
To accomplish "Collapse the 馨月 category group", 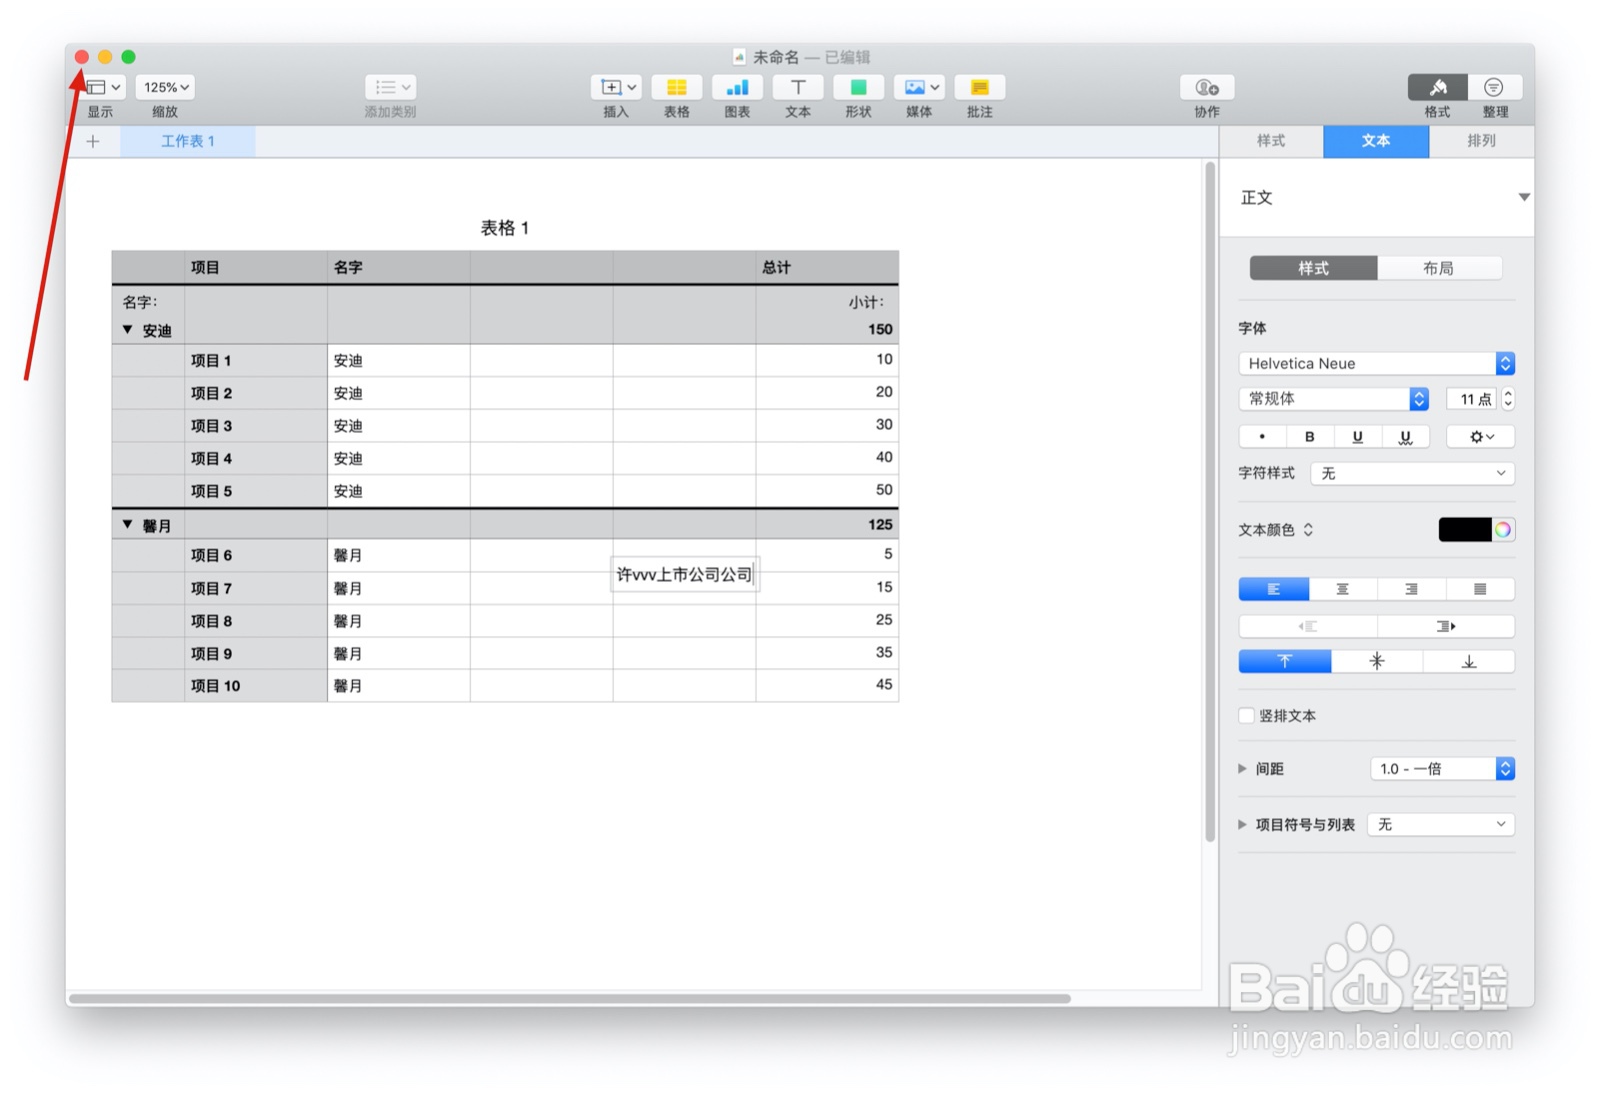I will [x=127, y=524].
